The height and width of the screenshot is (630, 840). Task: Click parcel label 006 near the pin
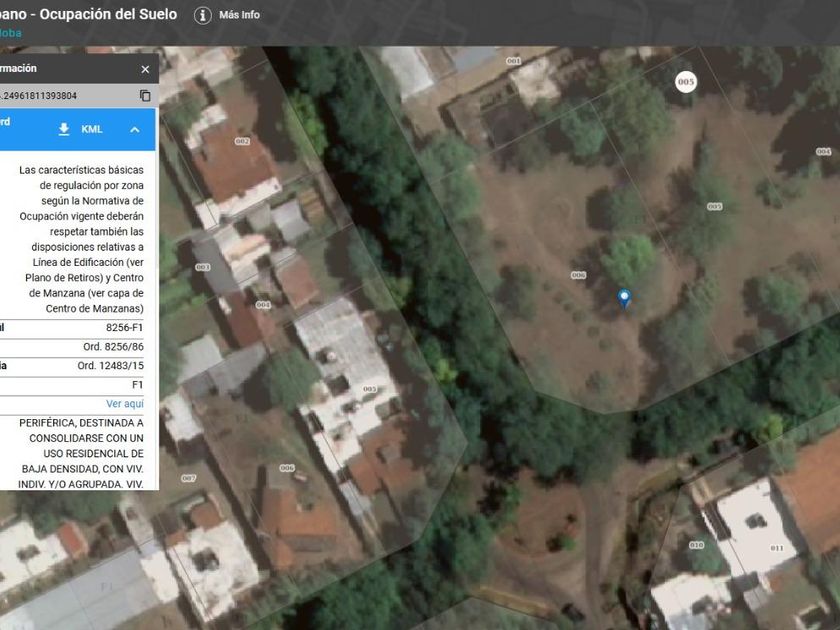click(579, 275)
